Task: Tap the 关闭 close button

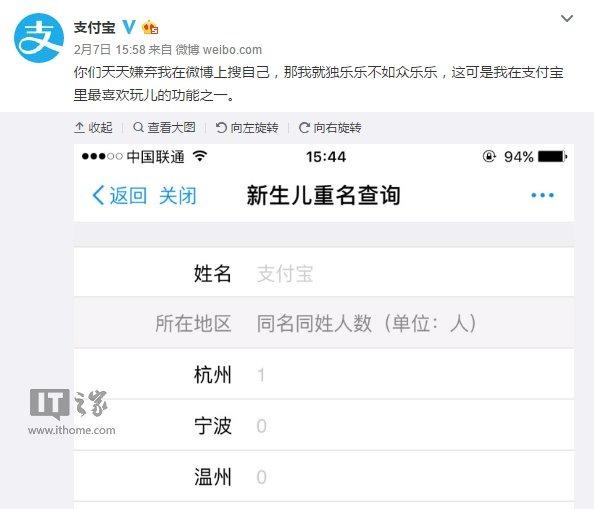Action: pos(178,195)
